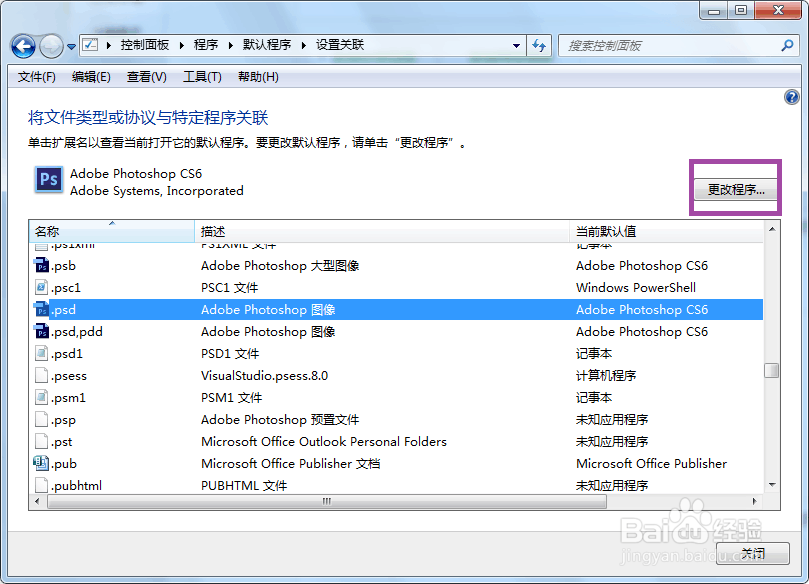Screen dimensions: 809x584
Task: Click the vertical scrollbar thumb
Action: 771,370
